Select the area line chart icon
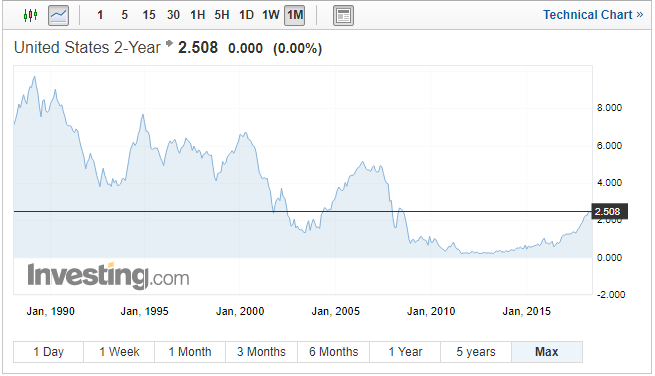Viewport: 655px width, 376px height. [58, 15]
